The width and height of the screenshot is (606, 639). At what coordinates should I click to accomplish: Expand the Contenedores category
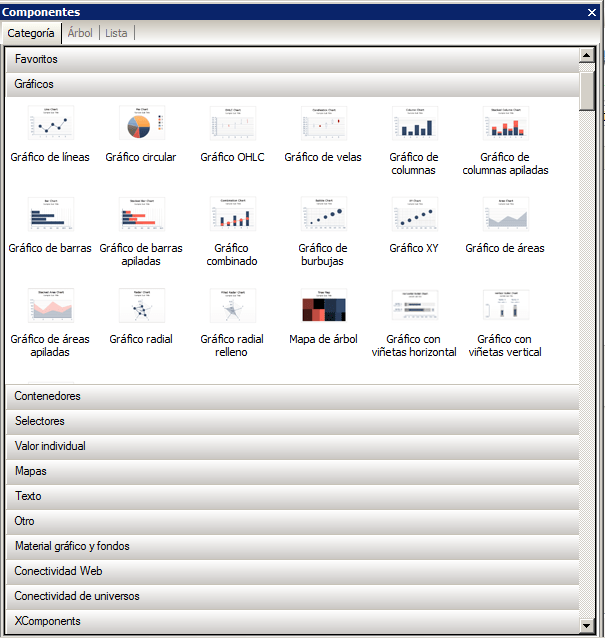pyautogui.click(x=292, y=396)
